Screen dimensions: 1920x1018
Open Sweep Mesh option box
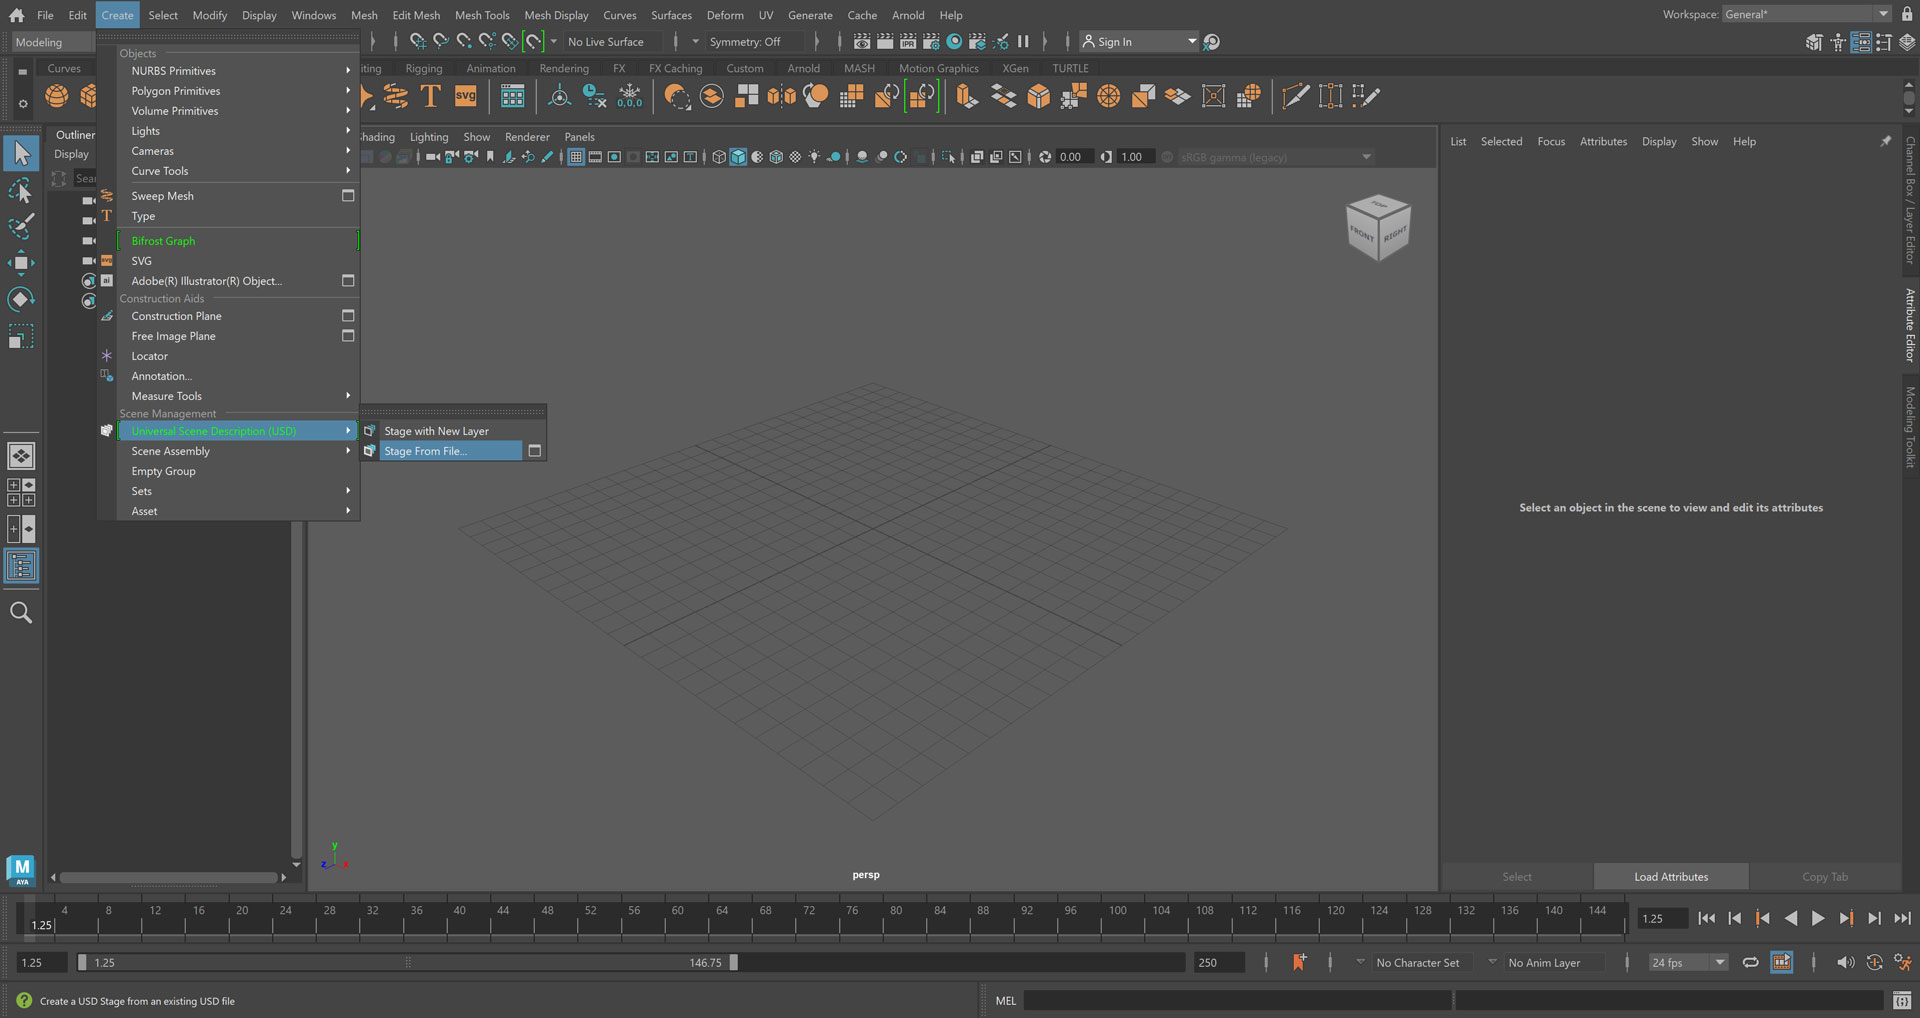(x=348, y=195)
